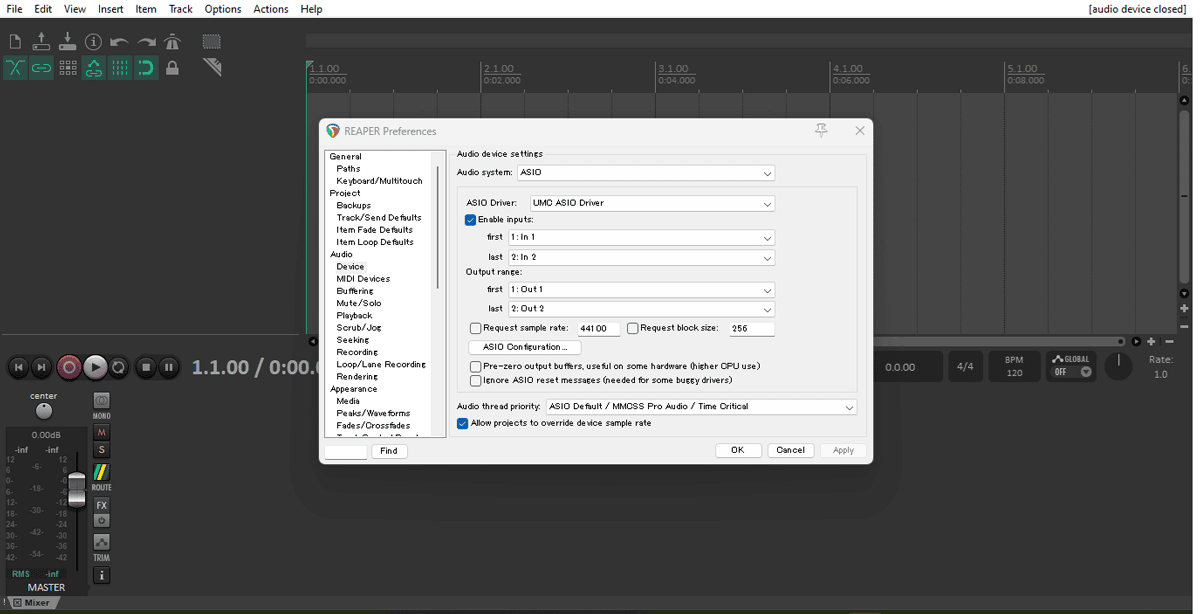Uncheck the Enable inputs checkbox

[x=471, y=220]
